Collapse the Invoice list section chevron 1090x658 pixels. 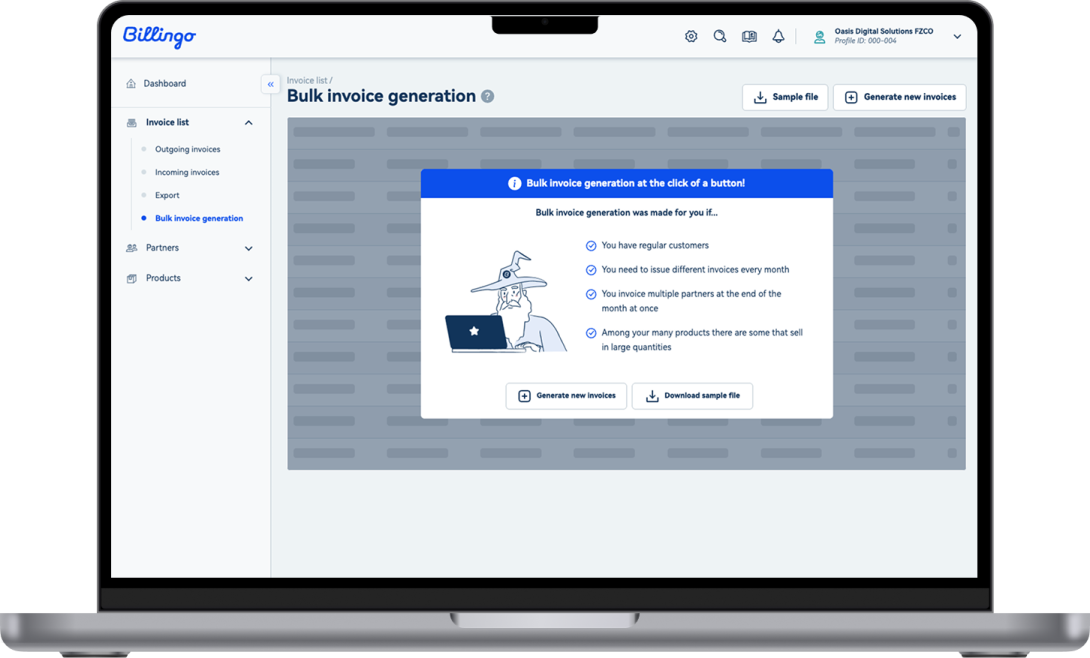[248, 123]
